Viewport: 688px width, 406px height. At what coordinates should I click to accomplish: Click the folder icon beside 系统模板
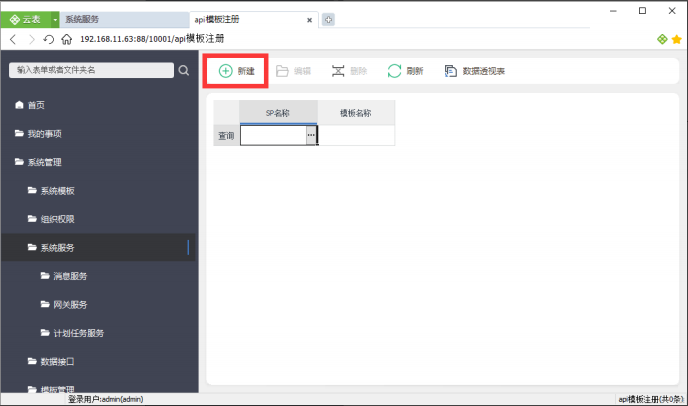click(x=32, y=190)
